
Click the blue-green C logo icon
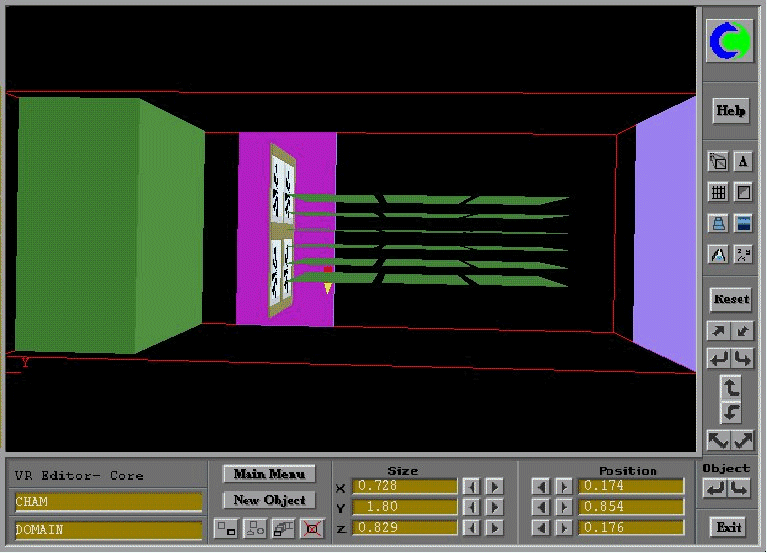pos(730,41)
